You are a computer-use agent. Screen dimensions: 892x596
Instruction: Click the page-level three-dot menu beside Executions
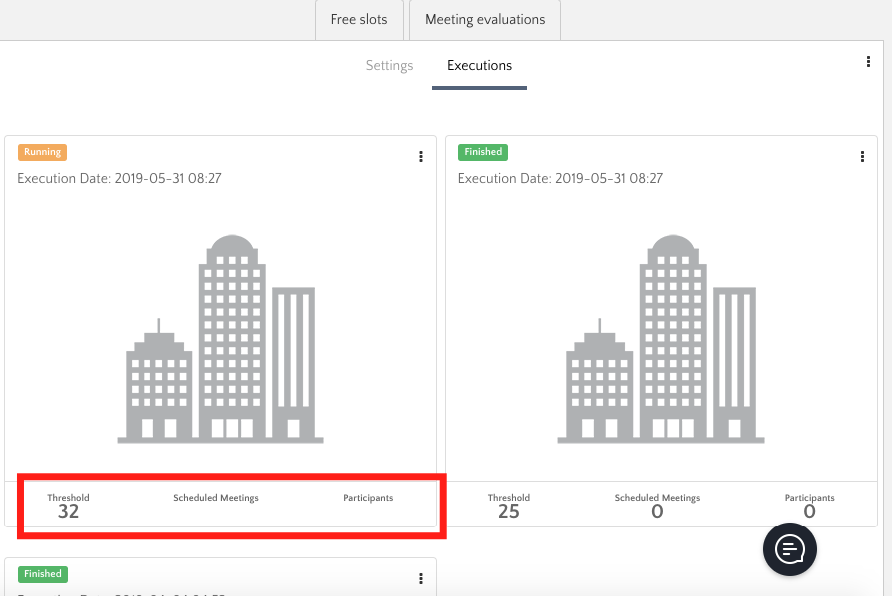[x=868, y=62]
